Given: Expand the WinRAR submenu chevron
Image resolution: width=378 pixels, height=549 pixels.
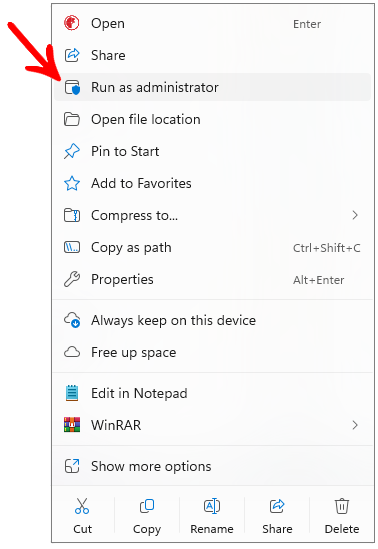Looking at the screenshot, I should click(x=355, y=425).
